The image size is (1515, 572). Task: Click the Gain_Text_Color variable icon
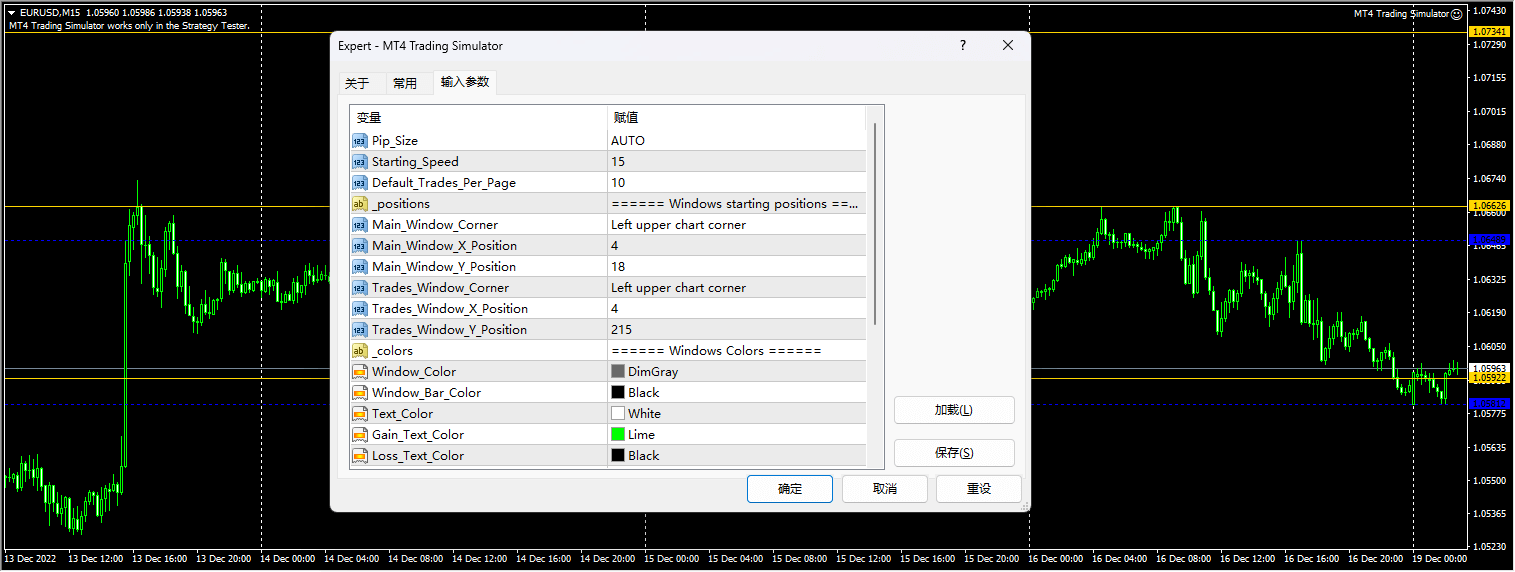[359, 435]
